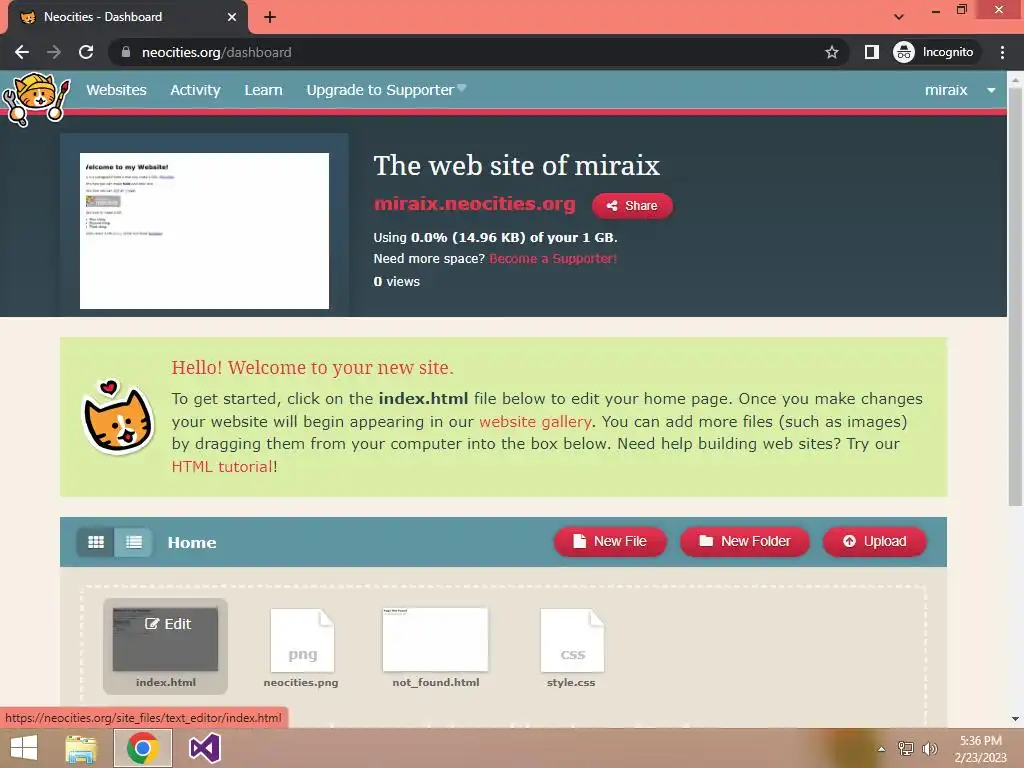Click the address bar URL field

[x=480, y=52]
